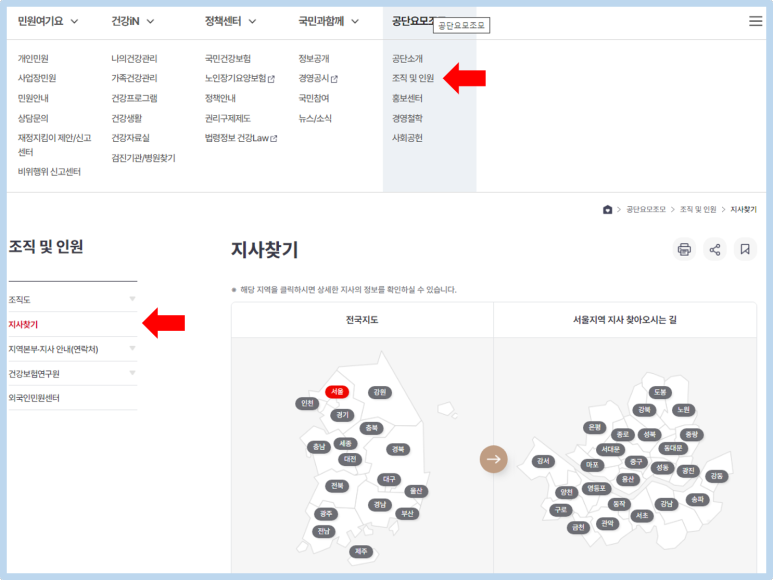Select 마포 on the Seoul map

(592, 465)
